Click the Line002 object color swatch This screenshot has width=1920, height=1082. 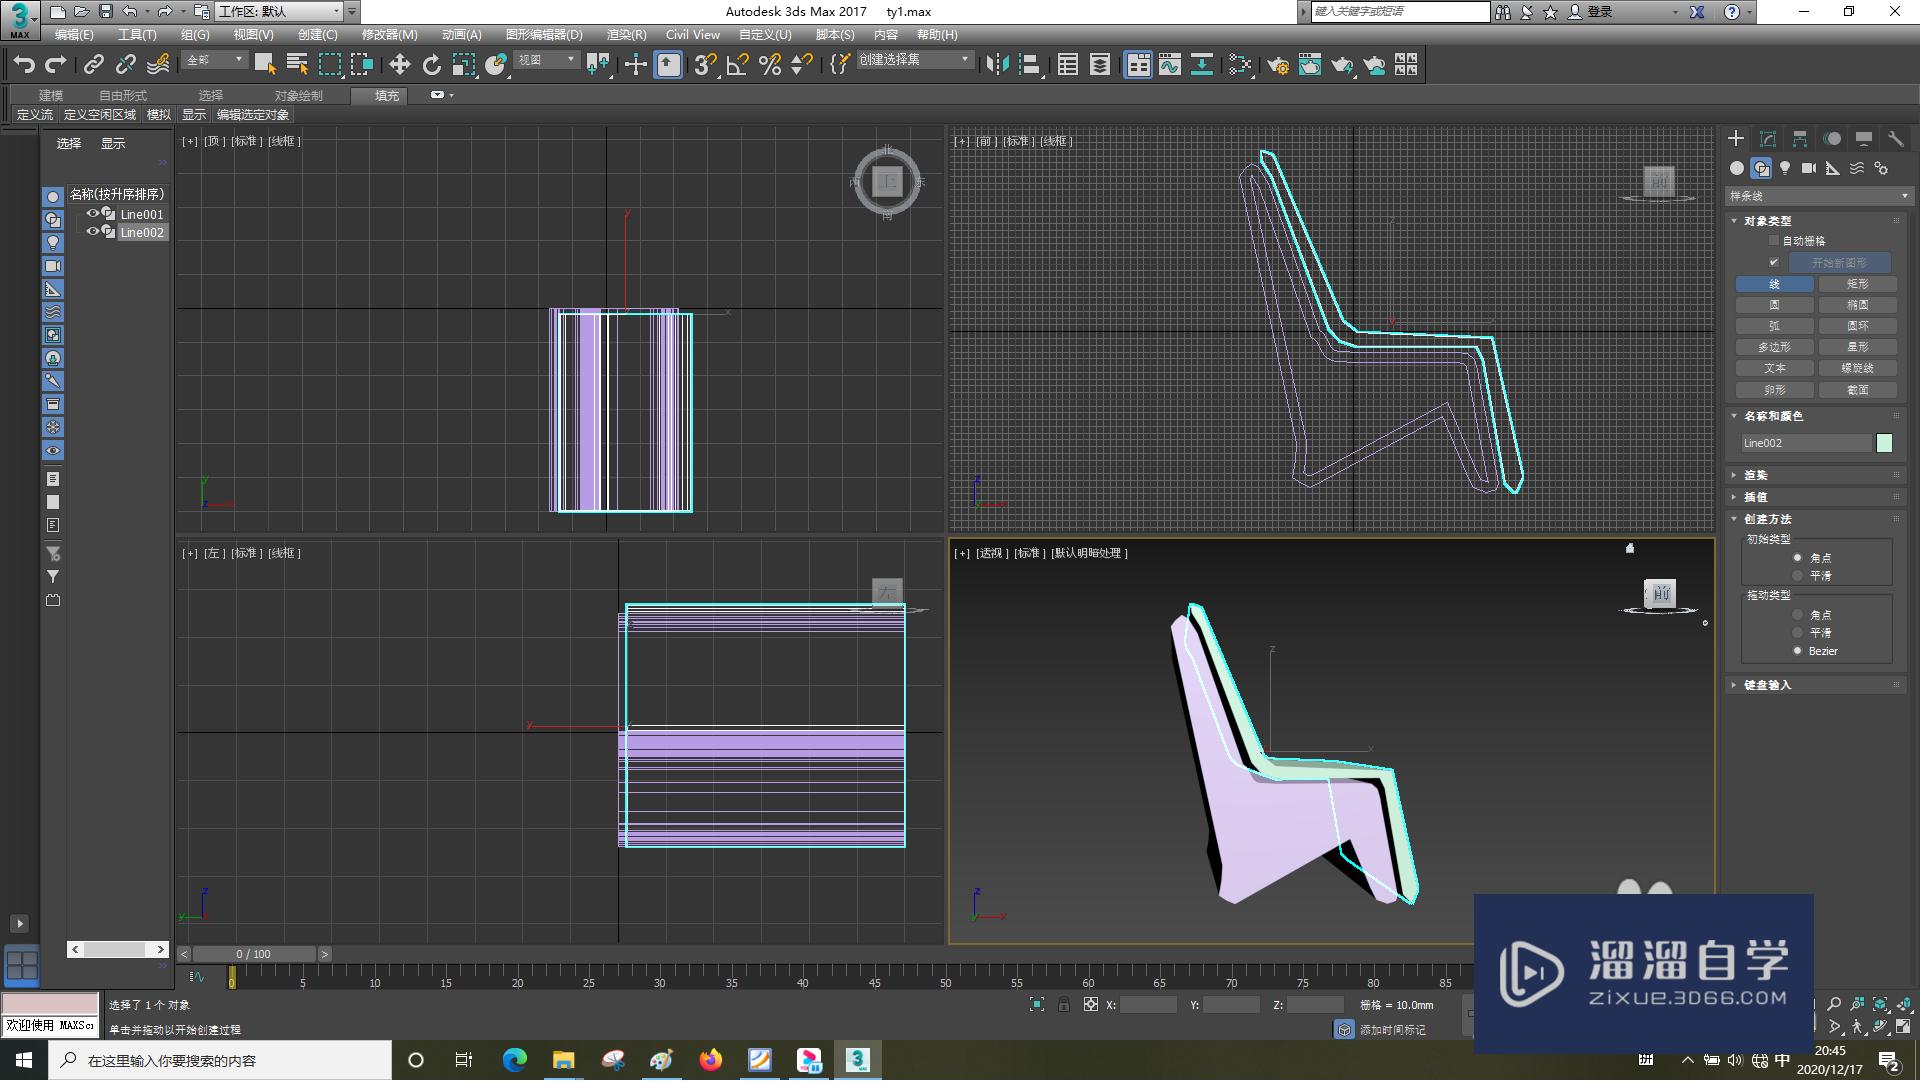click(x=1884, y=443)
